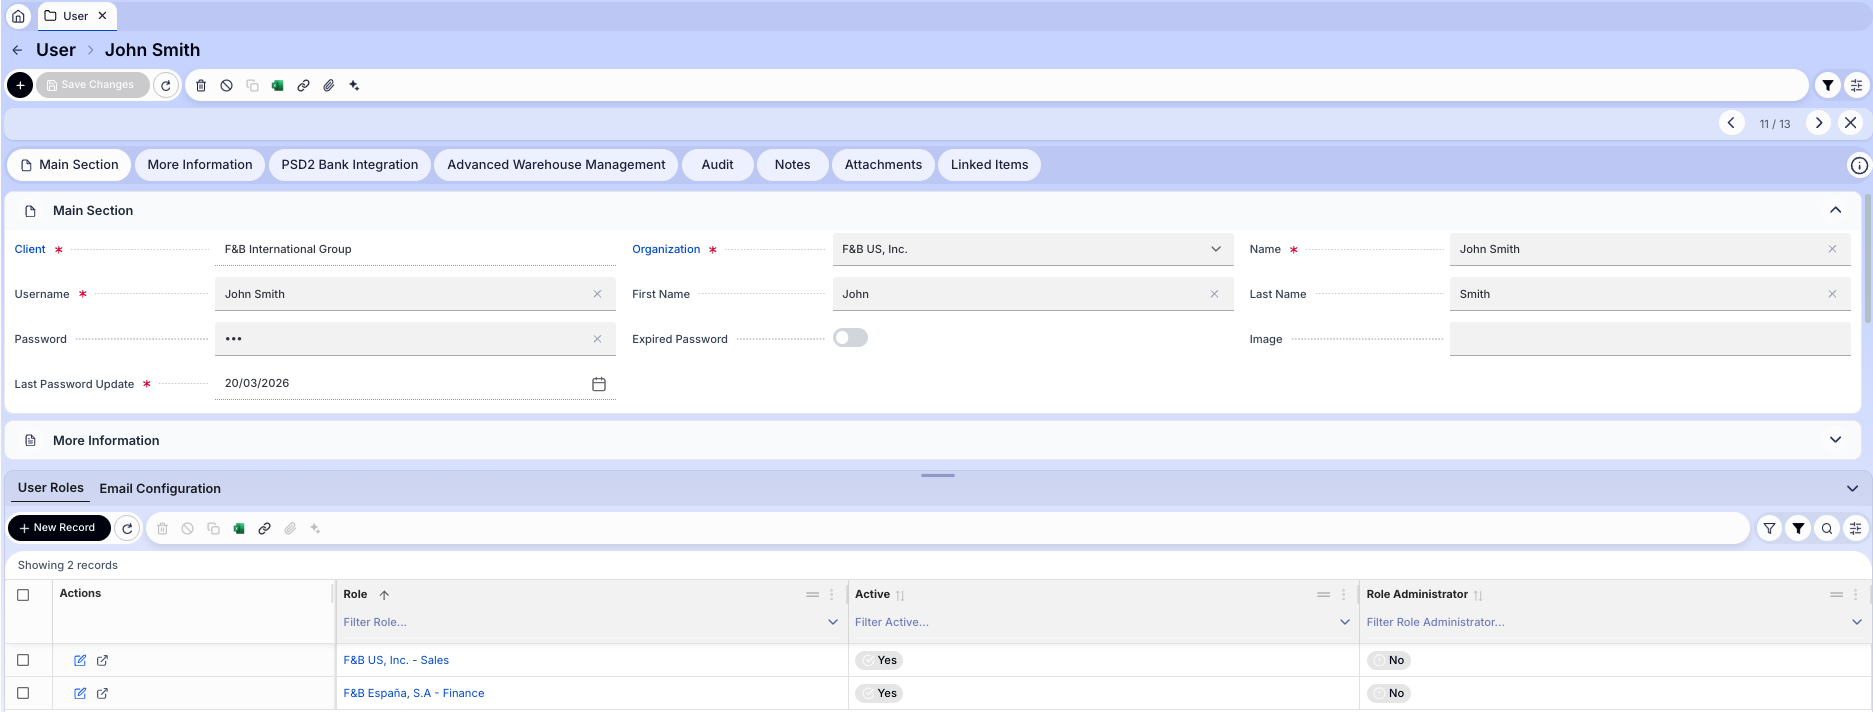Open the F&B US, Inc. - Sales role link
This screenshot has width=1873, height=712.
click(396, 660)
